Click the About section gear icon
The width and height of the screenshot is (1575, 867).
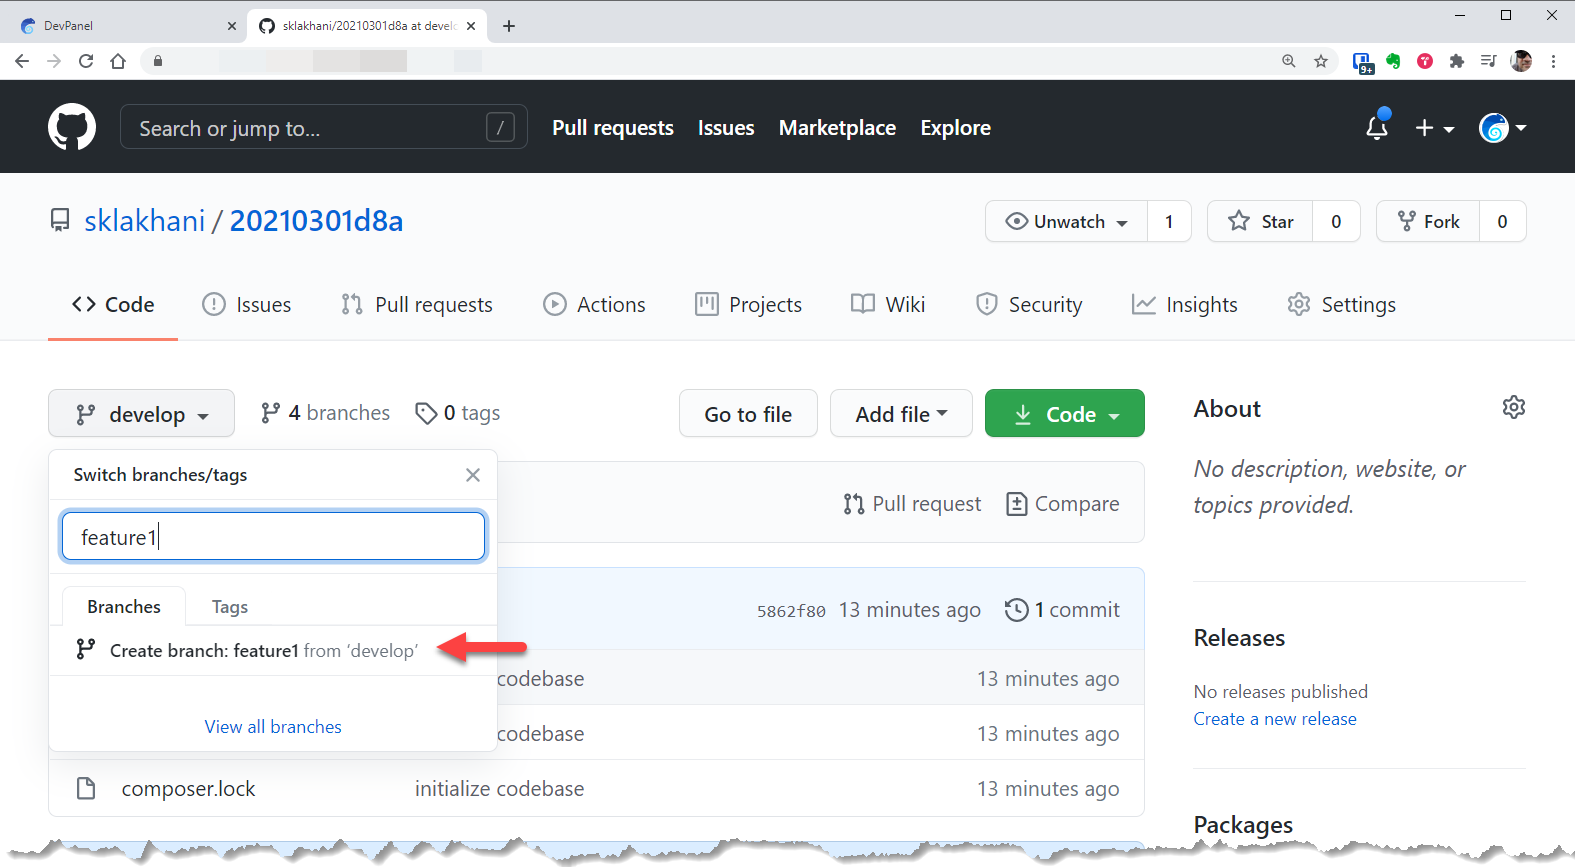pyautogui.click(x=1513, y=407)
